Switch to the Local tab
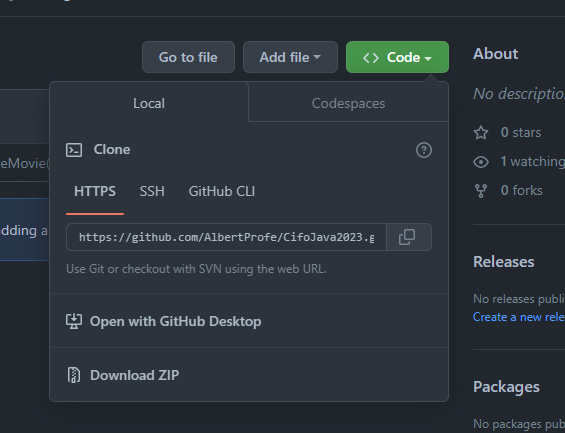Image resolution: width=565 pixels, height=433 pixels. (149, 103)
